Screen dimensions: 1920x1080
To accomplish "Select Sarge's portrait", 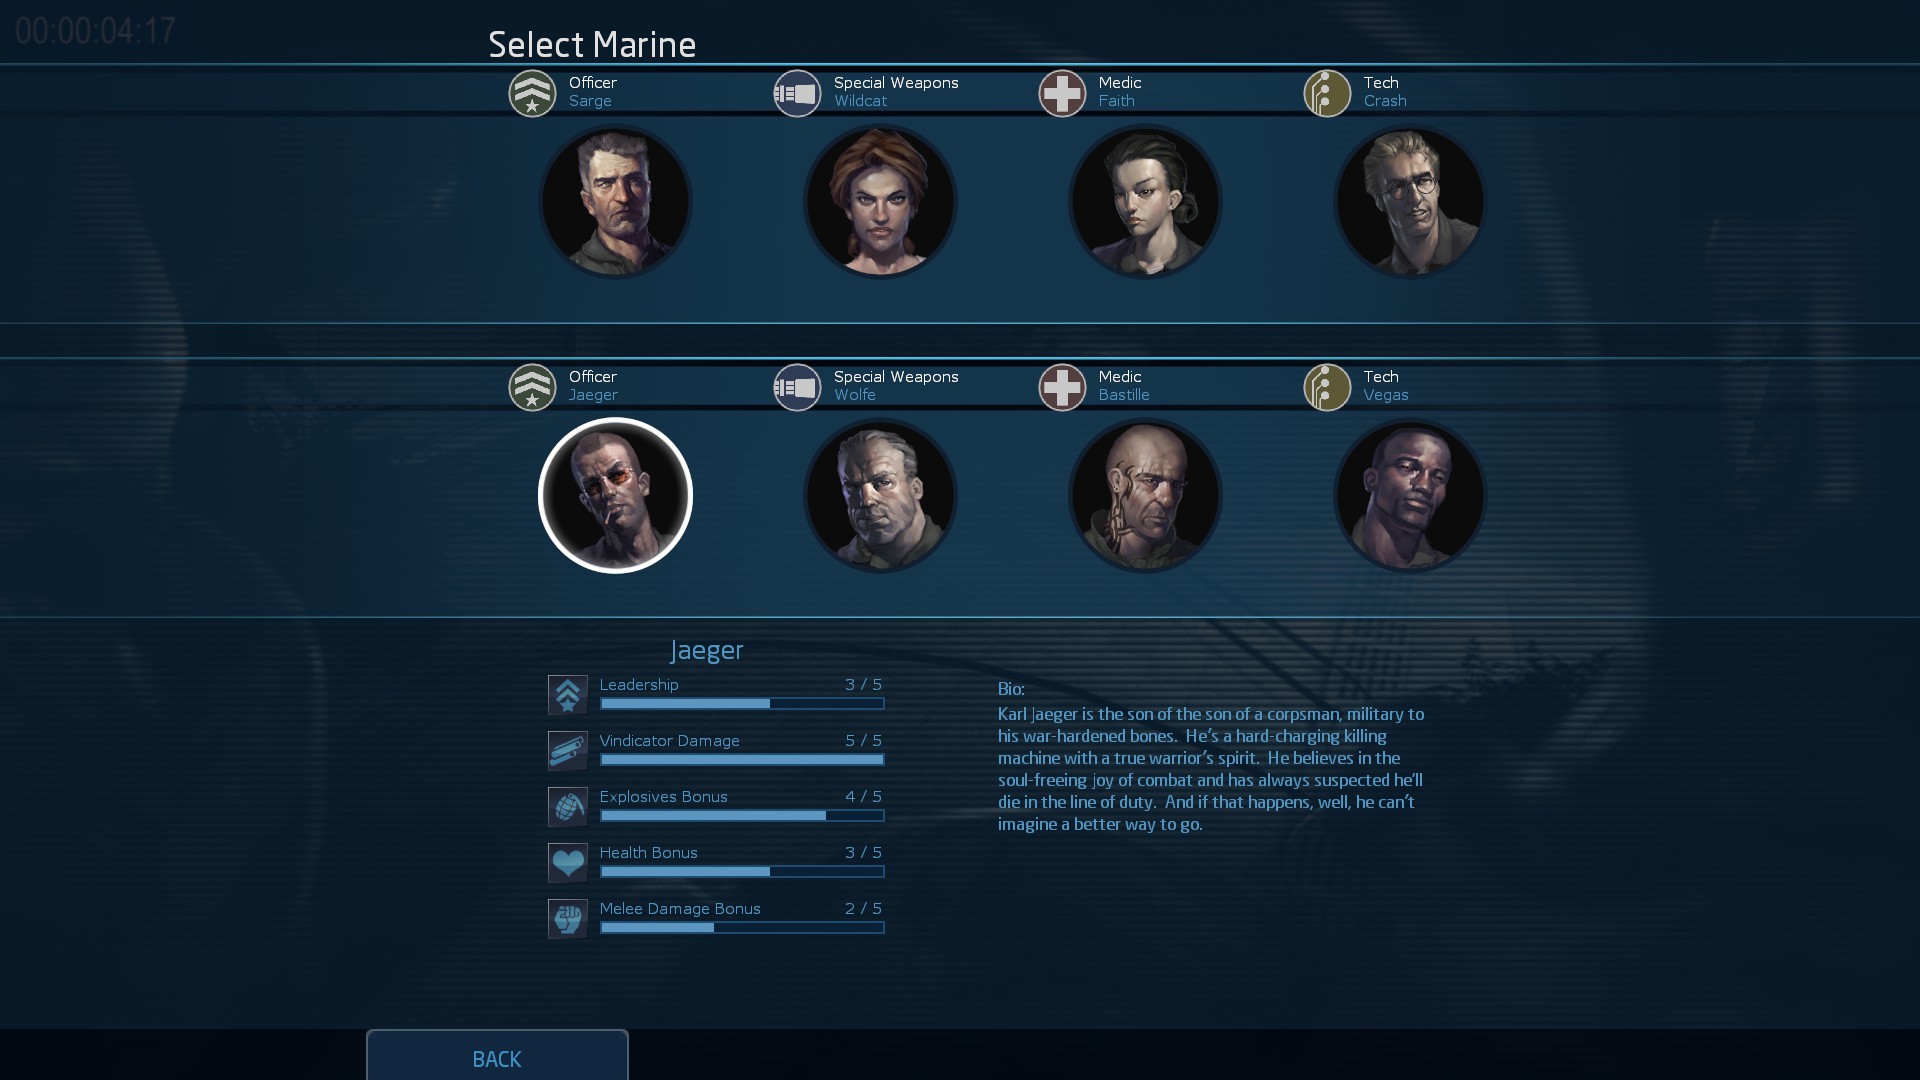I will click(615, 201).
